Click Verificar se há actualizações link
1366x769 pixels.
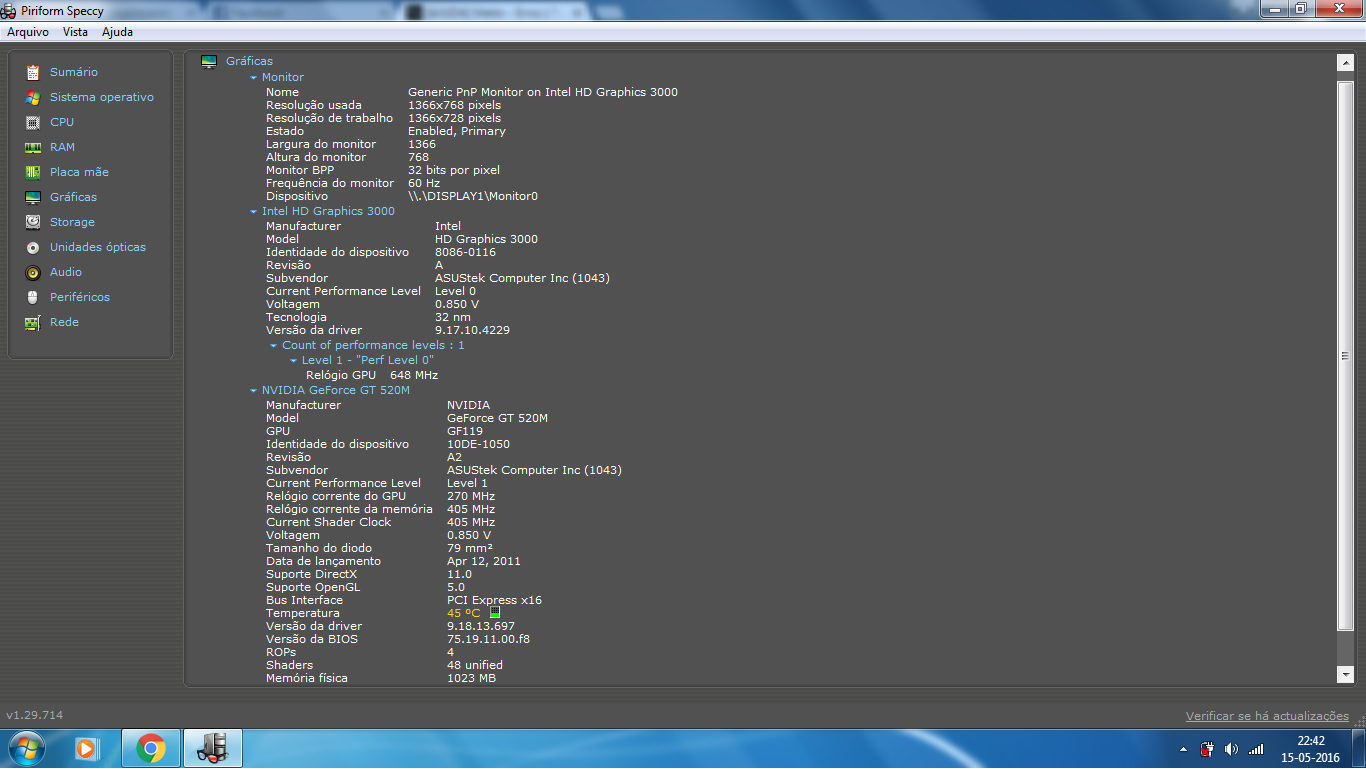click(x=1267, y=716)
